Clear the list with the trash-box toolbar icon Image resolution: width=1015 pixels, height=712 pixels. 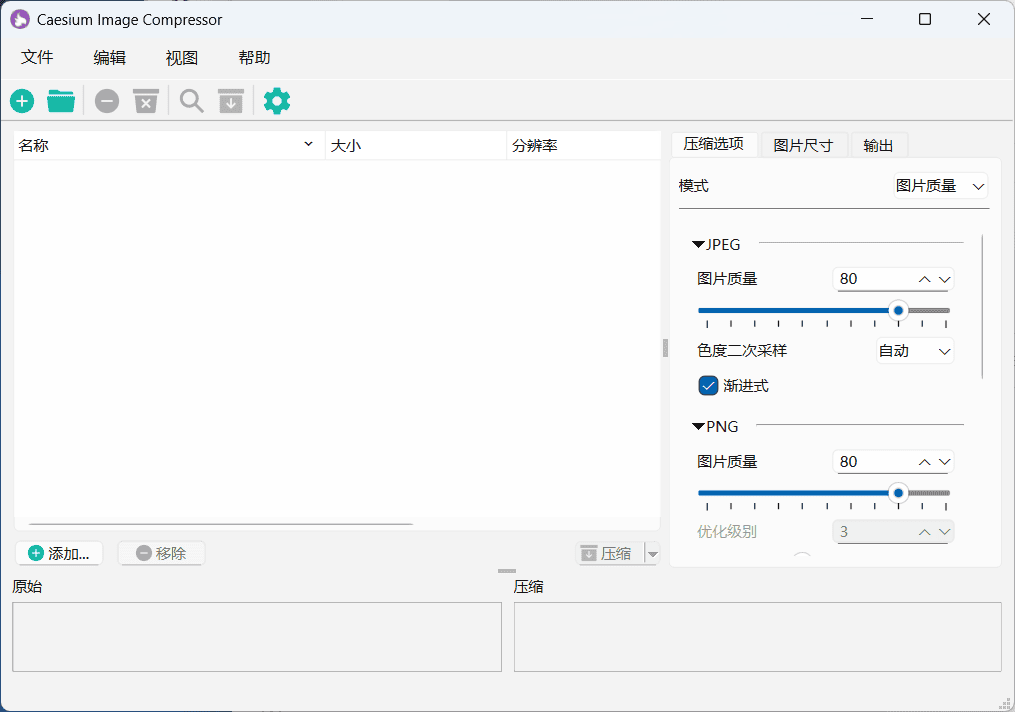click(x=146, y=101)
